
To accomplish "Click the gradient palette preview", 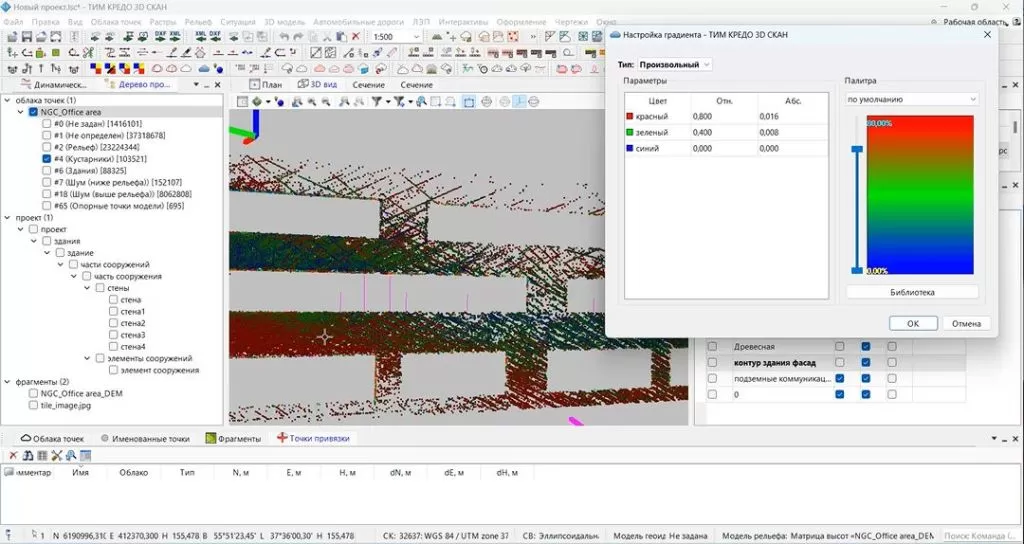I will click(x=920, y=195).
